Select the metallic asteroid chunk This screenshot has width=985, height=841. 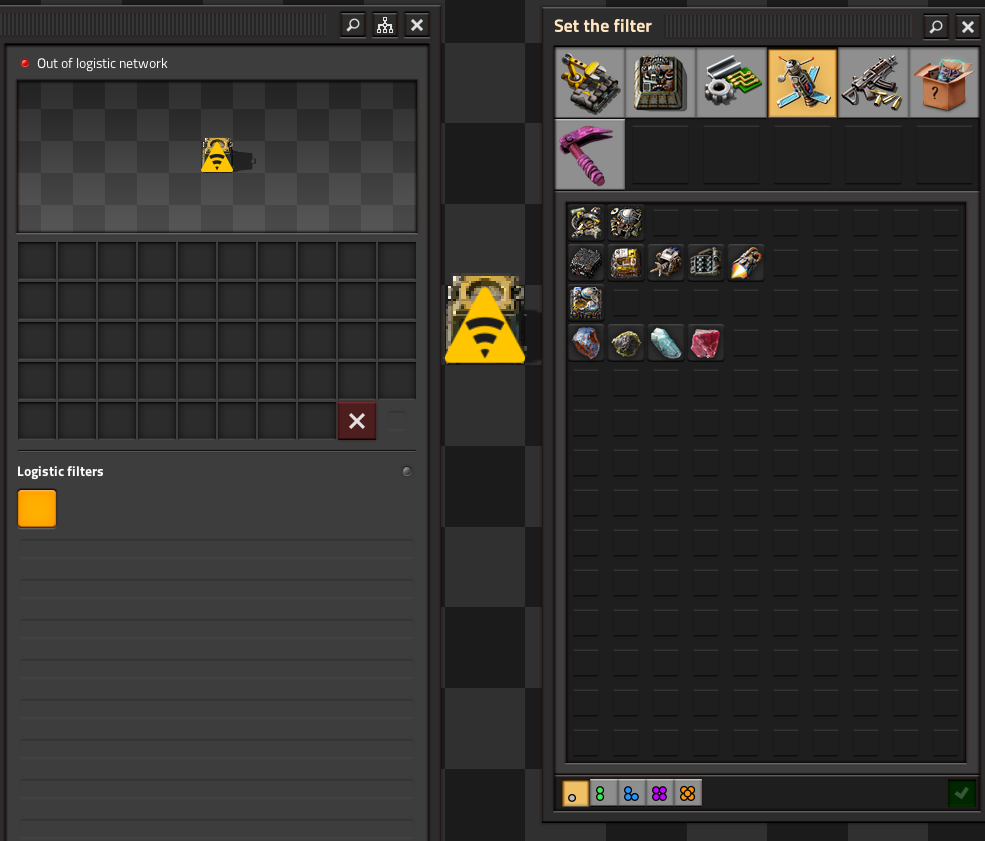coord(586,342)
